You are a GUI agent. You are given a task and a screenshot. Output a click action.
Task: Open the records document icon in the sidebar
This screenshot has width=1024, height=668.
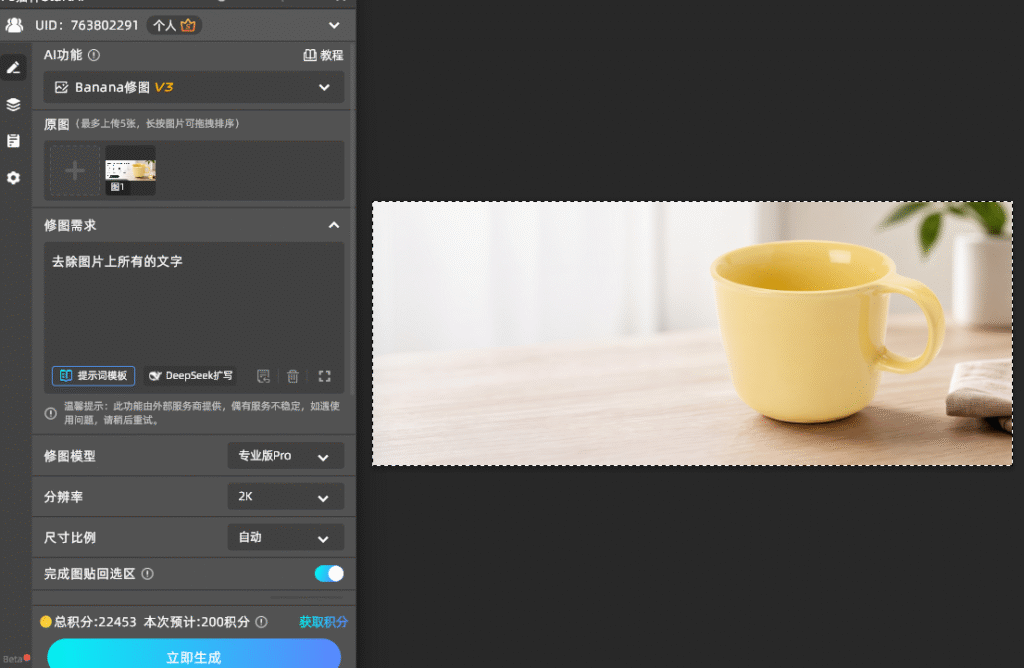(13, 141)
